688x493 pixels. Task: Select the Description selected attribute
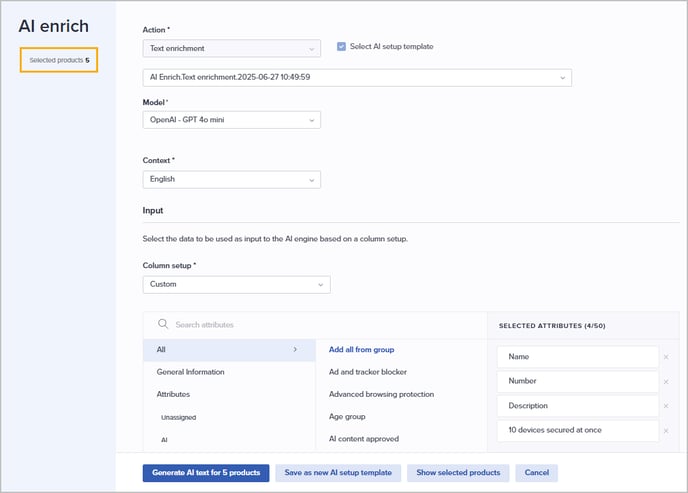click(578, 406)
